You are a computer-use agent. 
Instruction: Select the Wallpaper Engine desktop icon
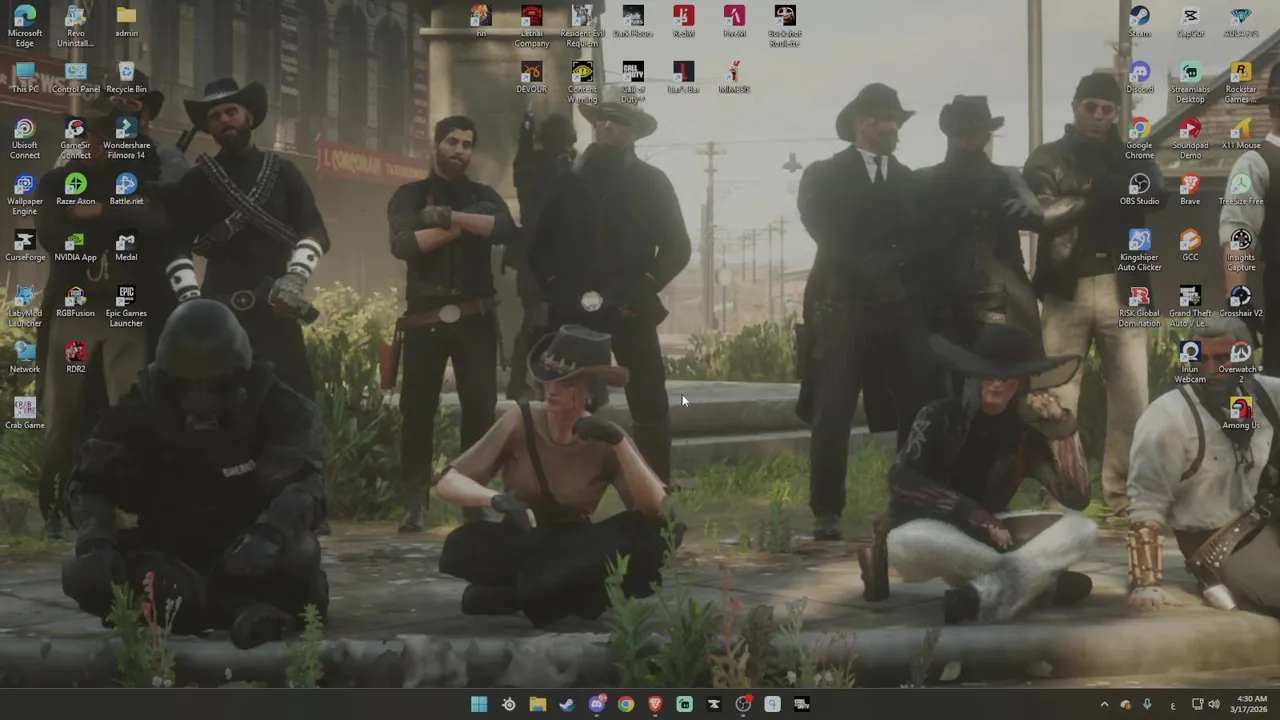point(25,194)
